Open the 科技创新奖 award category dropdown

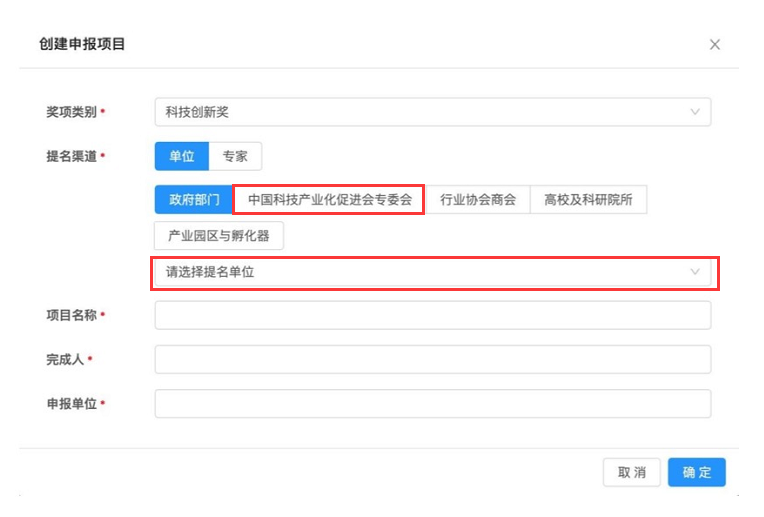432,112
